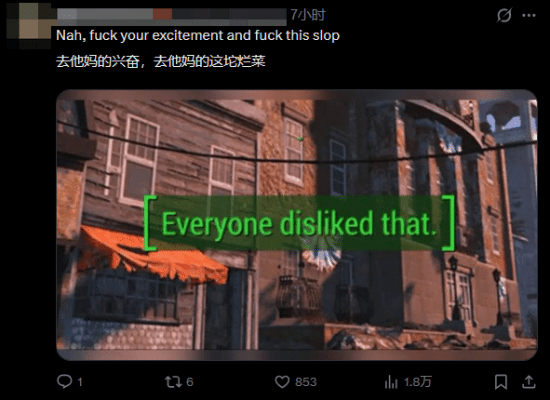
Task: Click the English post text starting with Nah
Action: (198, 35)
